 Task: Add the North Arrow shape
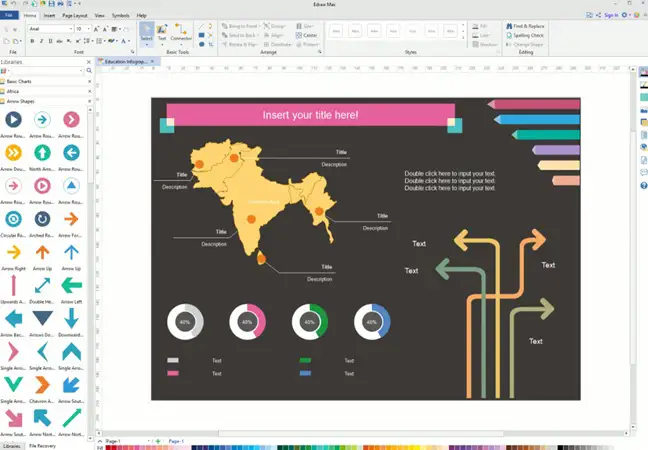tap(42, 153)
